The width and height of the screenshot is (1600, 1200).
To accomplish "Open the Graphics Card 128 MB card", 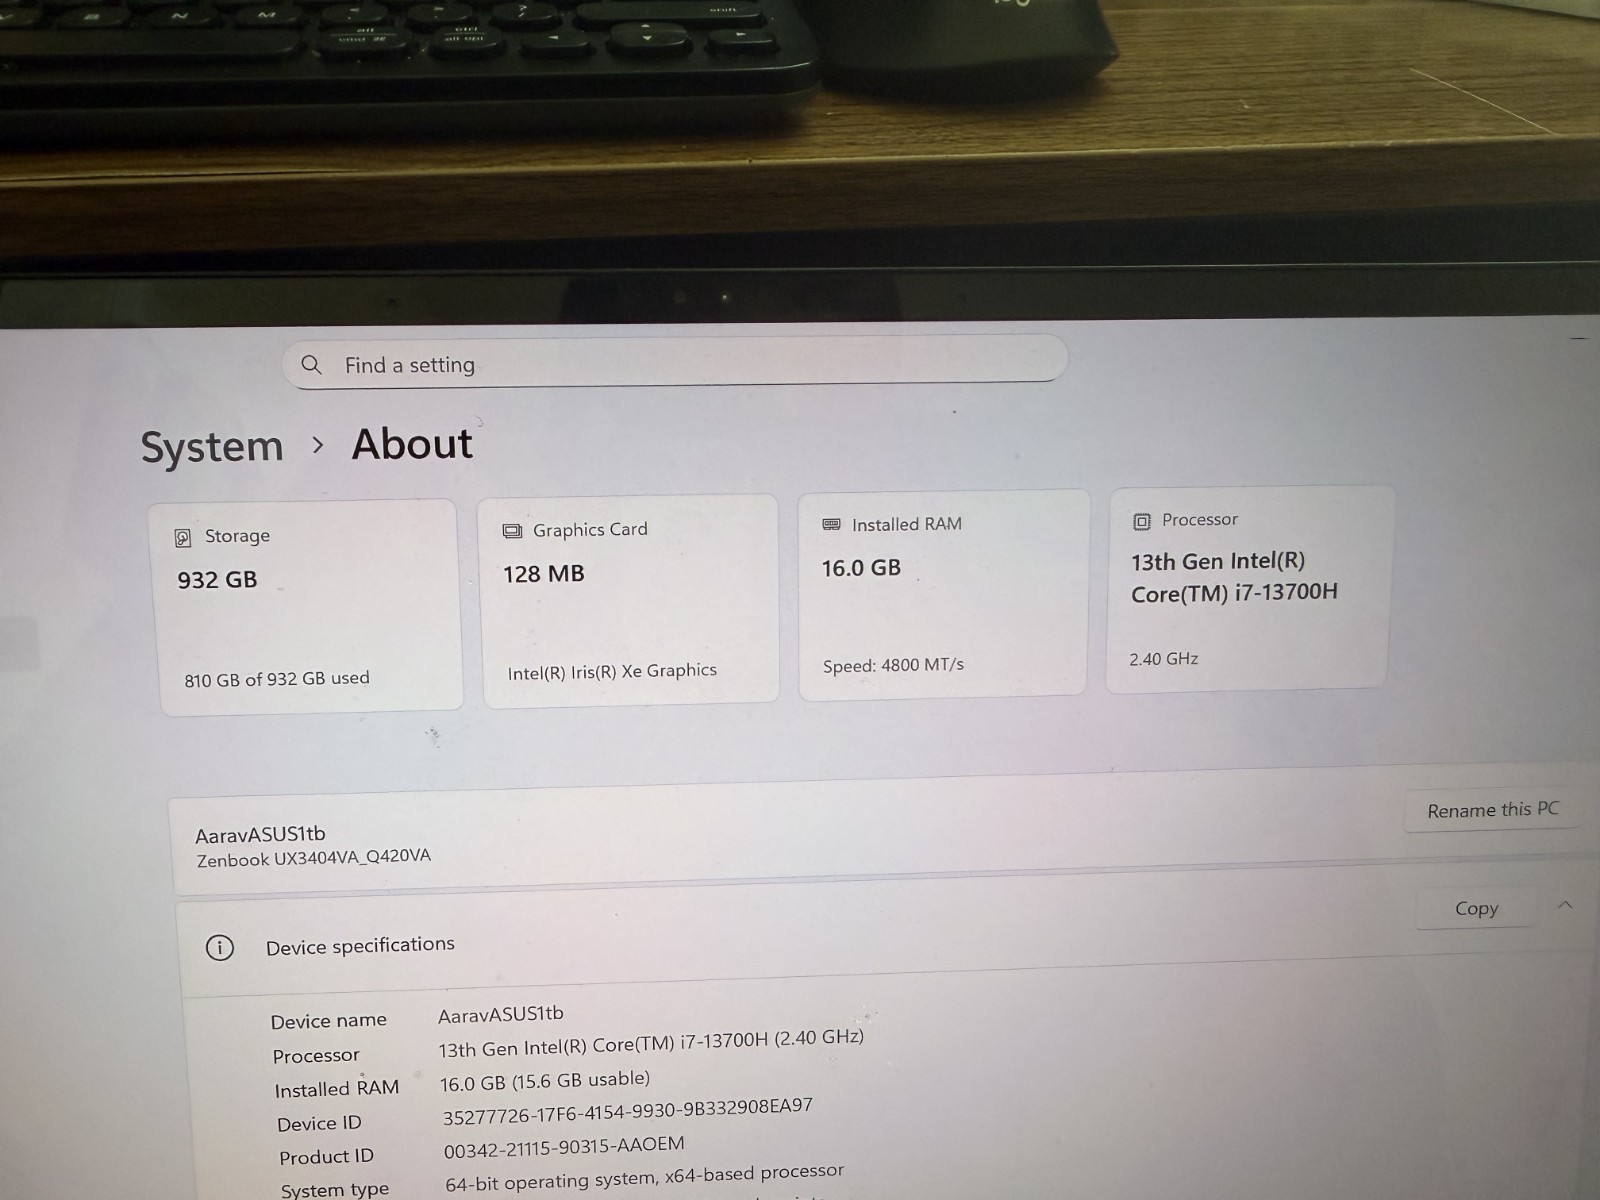I will 629,600.
